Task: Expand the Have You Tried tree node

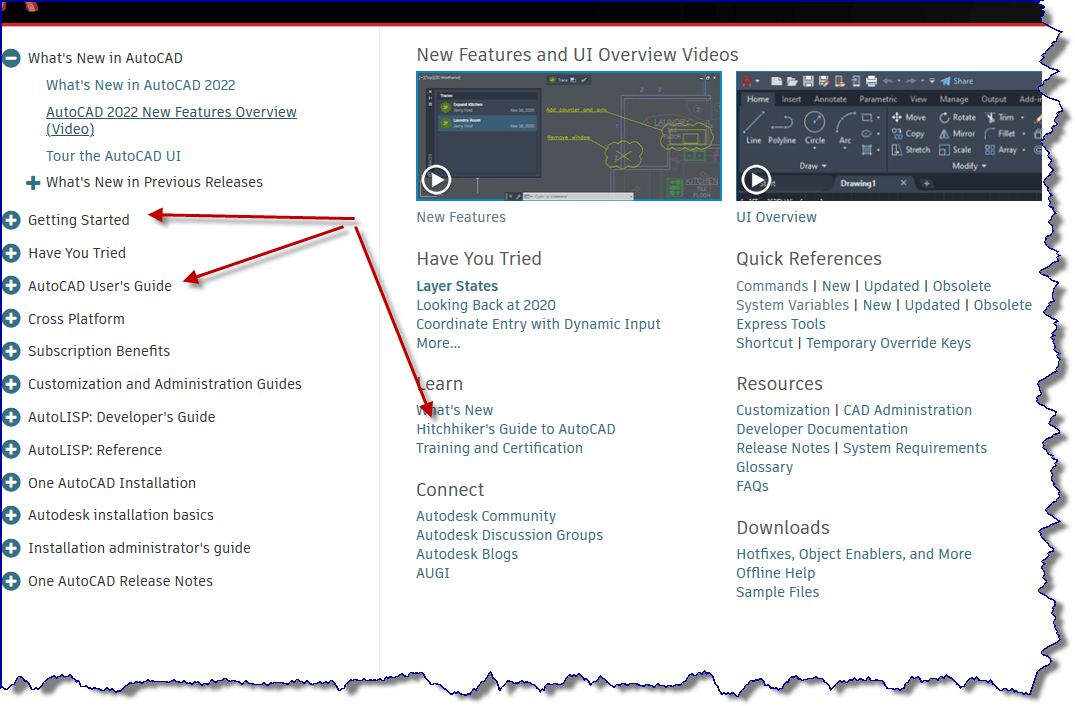Action: [x=11, y=253]
